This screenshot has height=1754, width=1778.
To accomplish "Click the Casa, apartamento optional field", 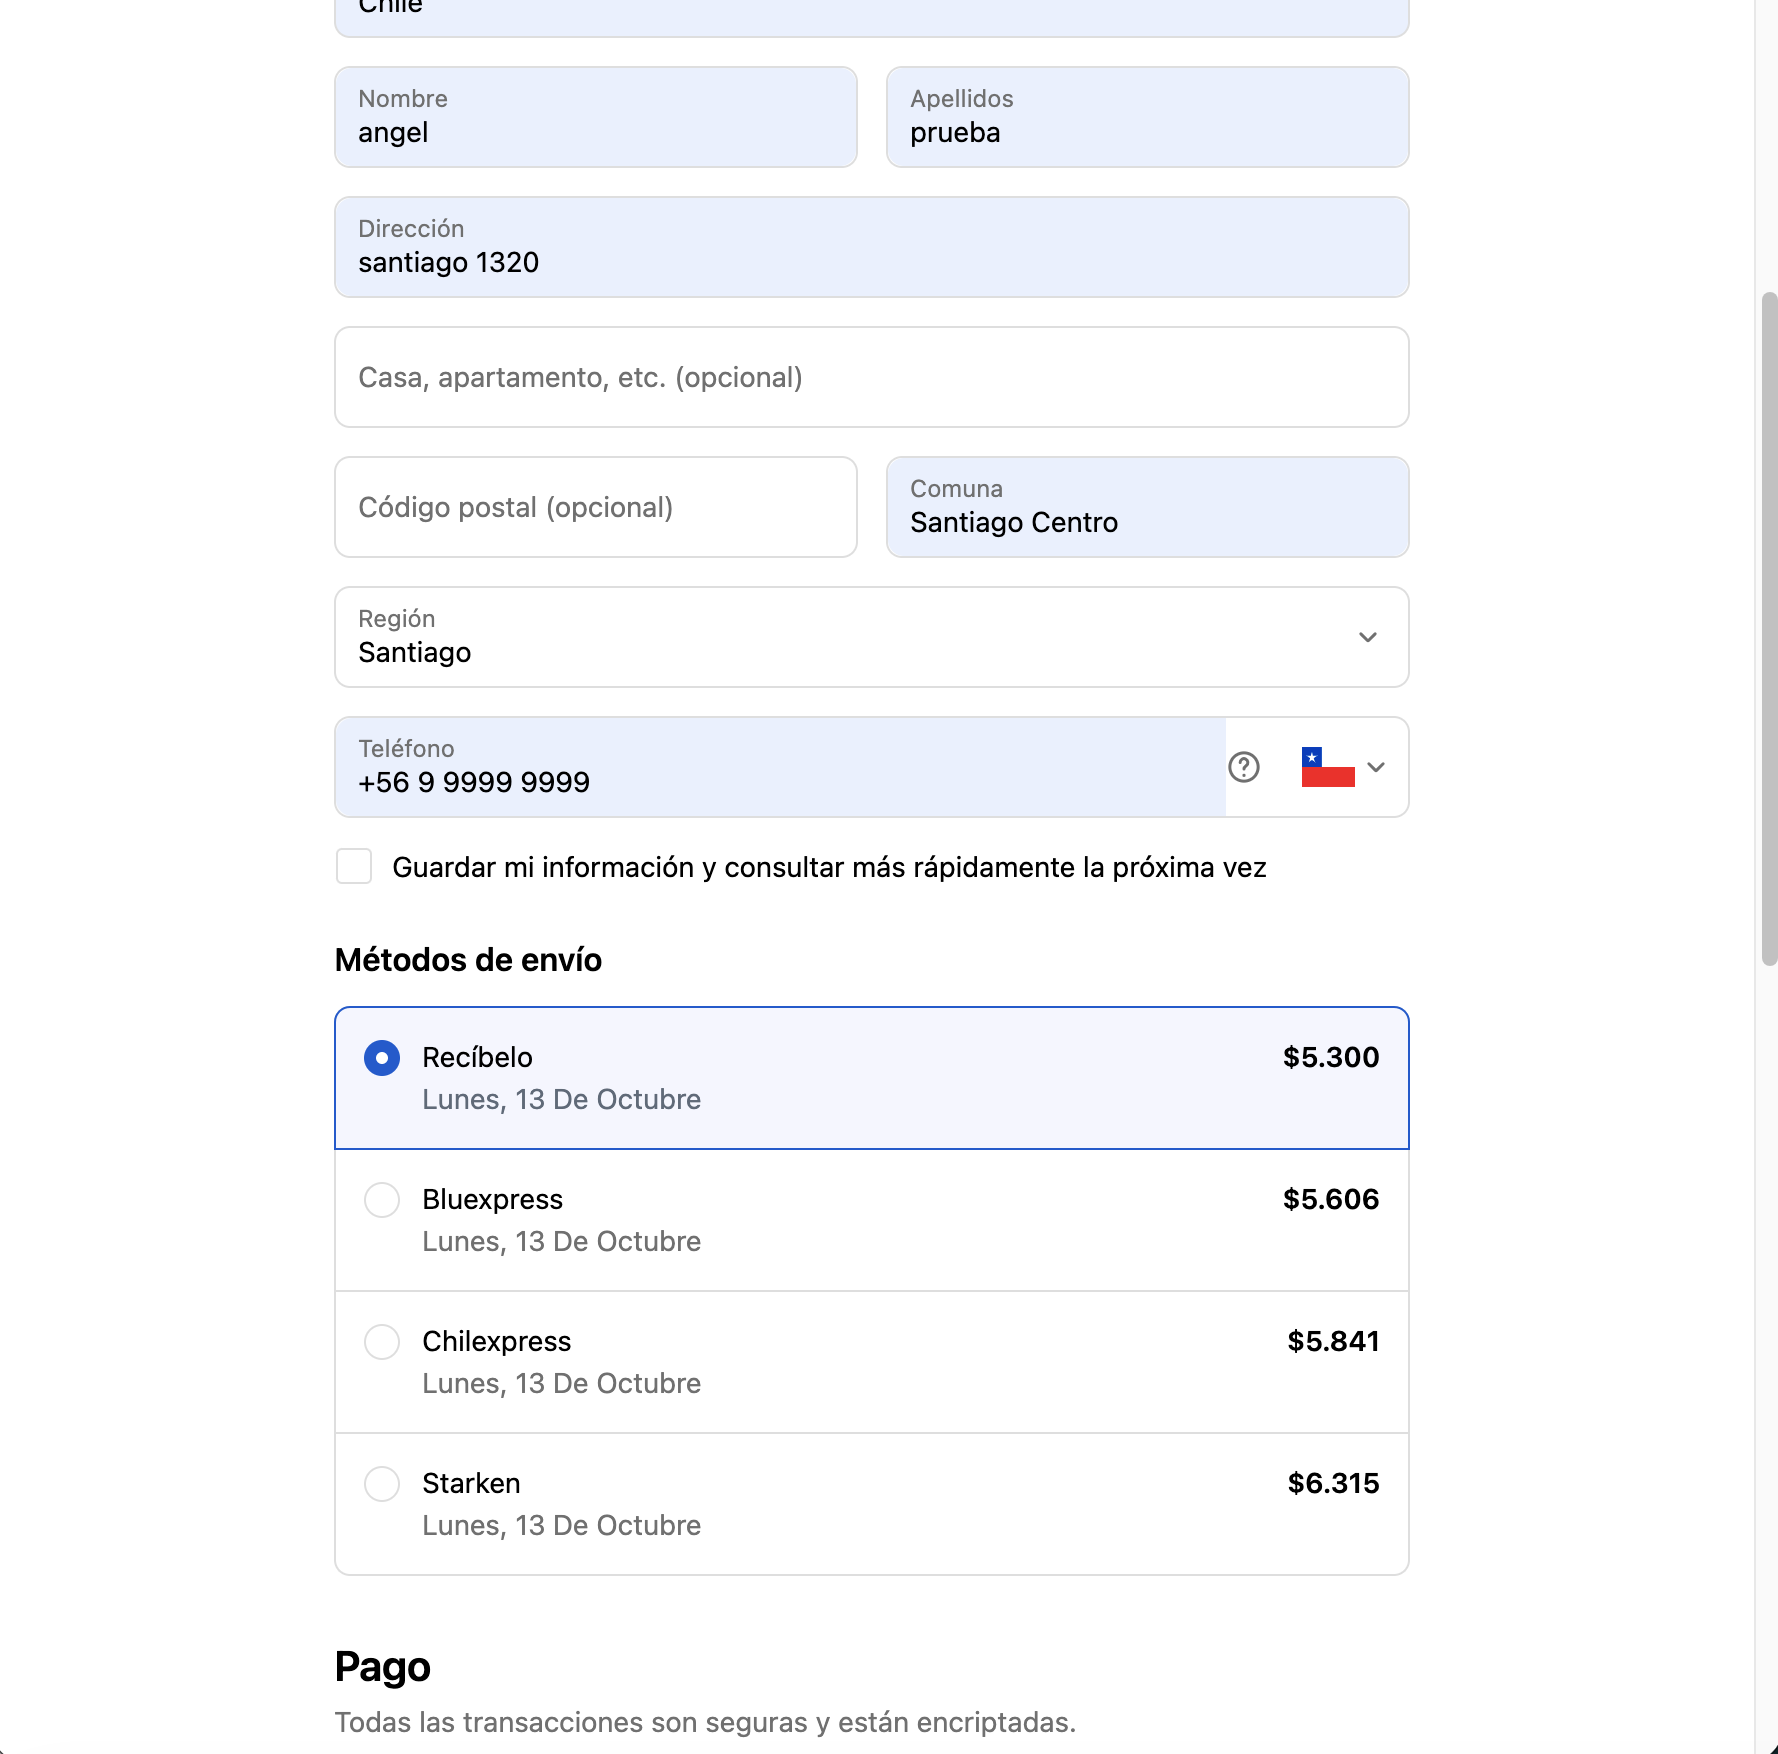I will [871, 378].
